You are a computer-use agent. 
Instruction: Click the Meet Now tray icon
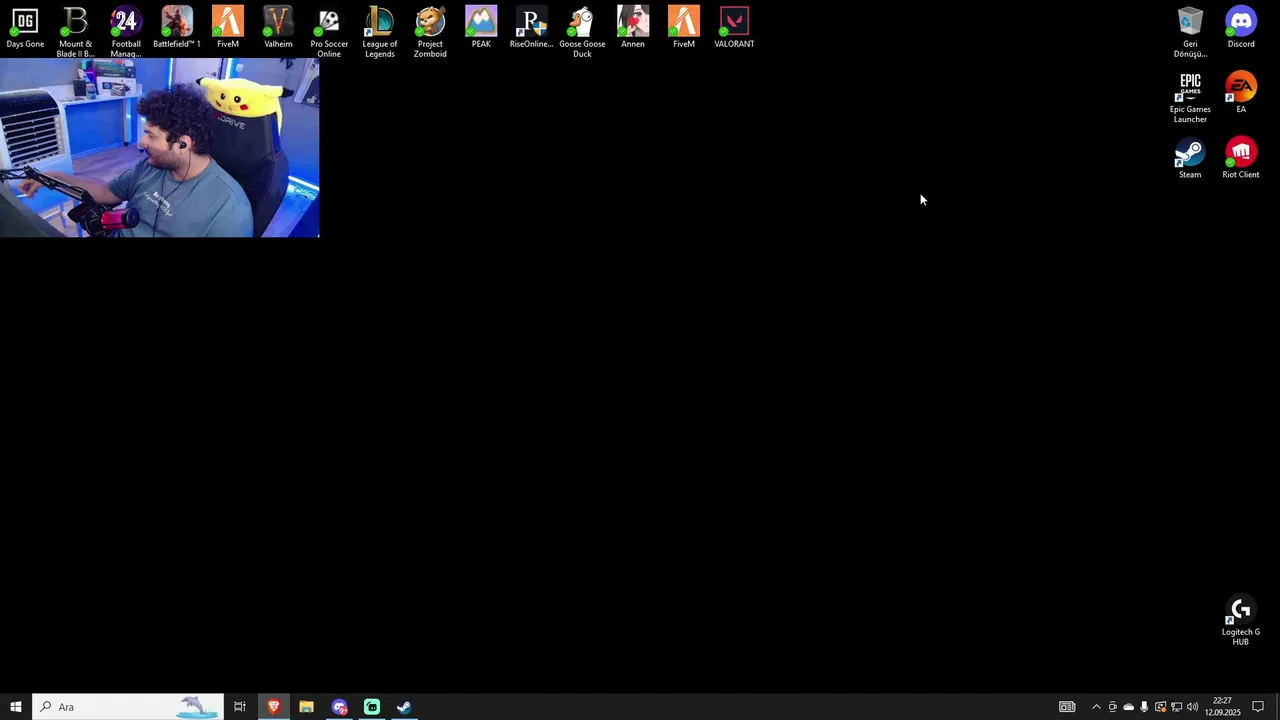click(x=1112, y=707)
